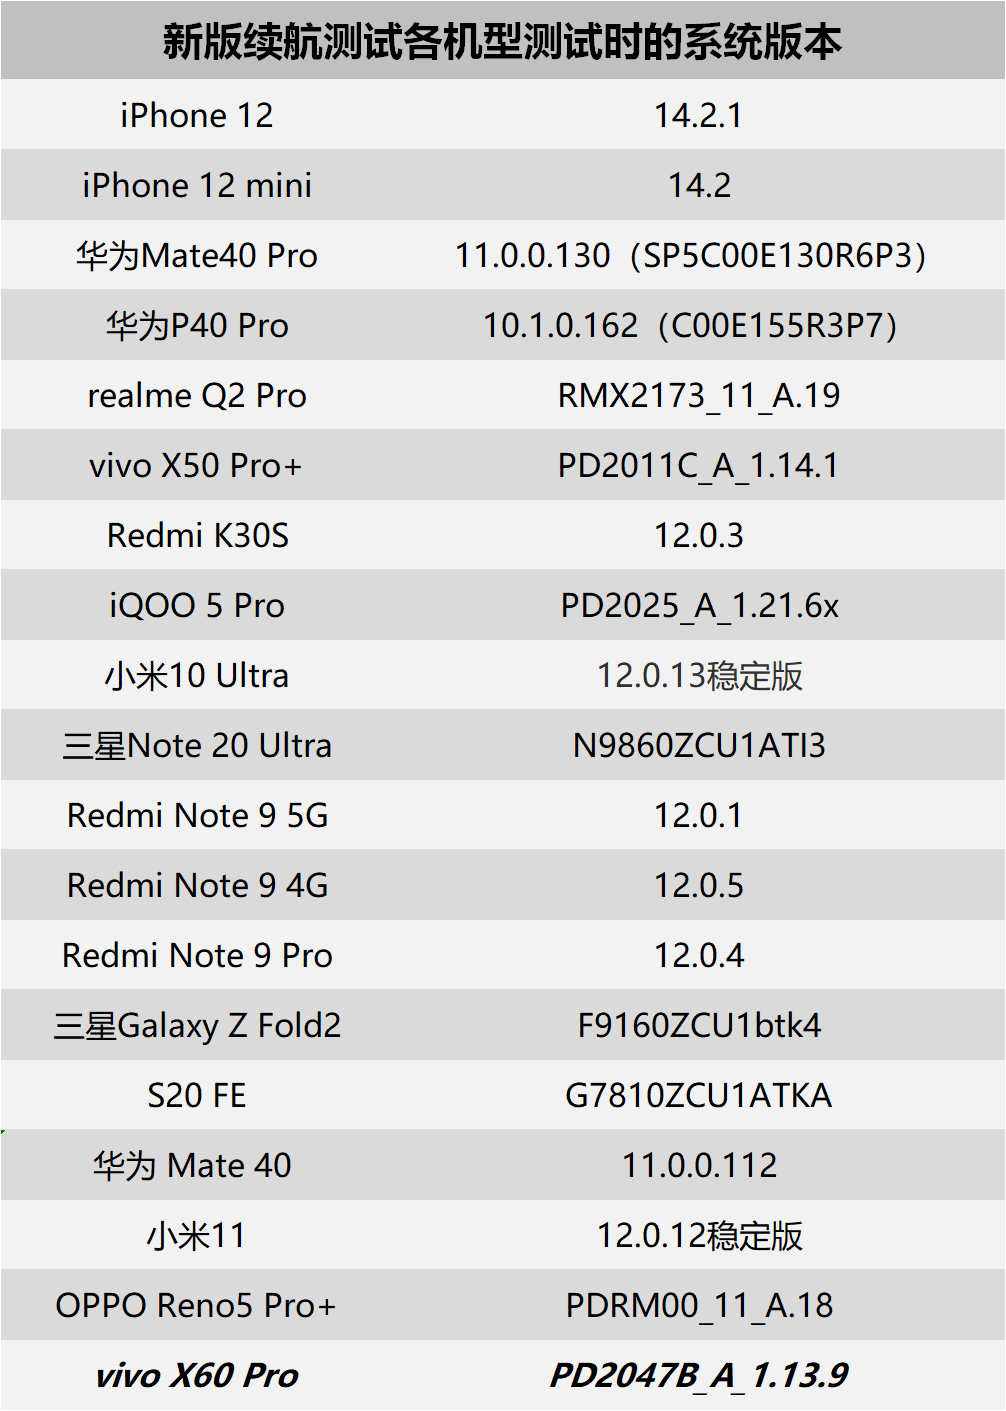This screenshot has width=1006, height=1411.
Task: Select the 12.0.12稳定版 version cell
Action: tap(699, 1235)
